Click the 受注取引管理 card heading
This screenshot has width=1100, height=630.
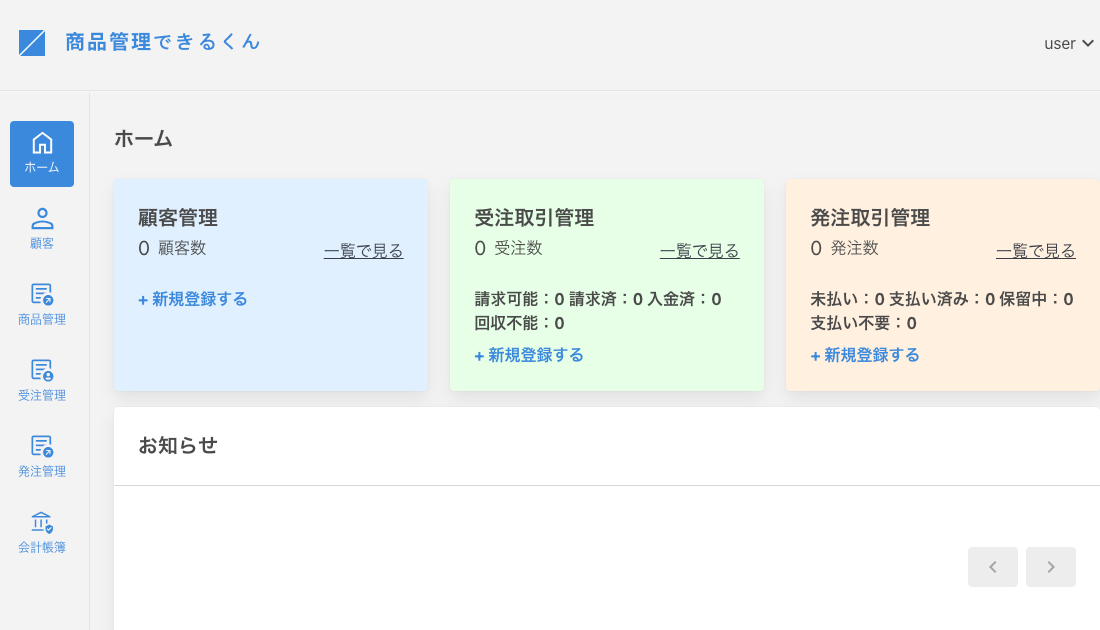pyautogui.click(x=534, y=218)
